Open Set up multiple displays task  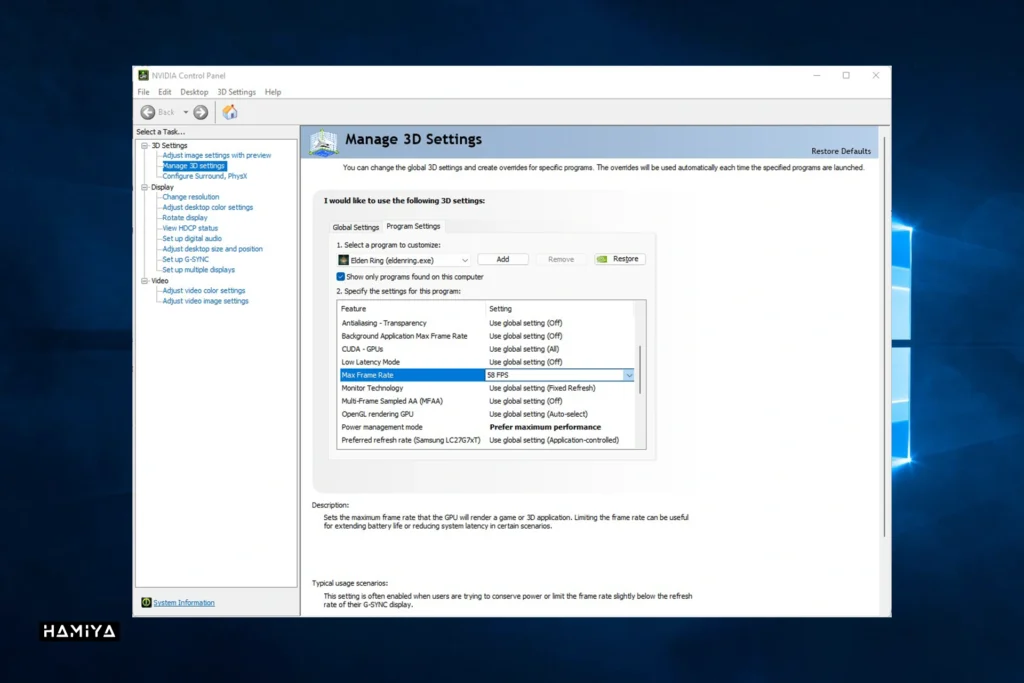click(199, 270)
